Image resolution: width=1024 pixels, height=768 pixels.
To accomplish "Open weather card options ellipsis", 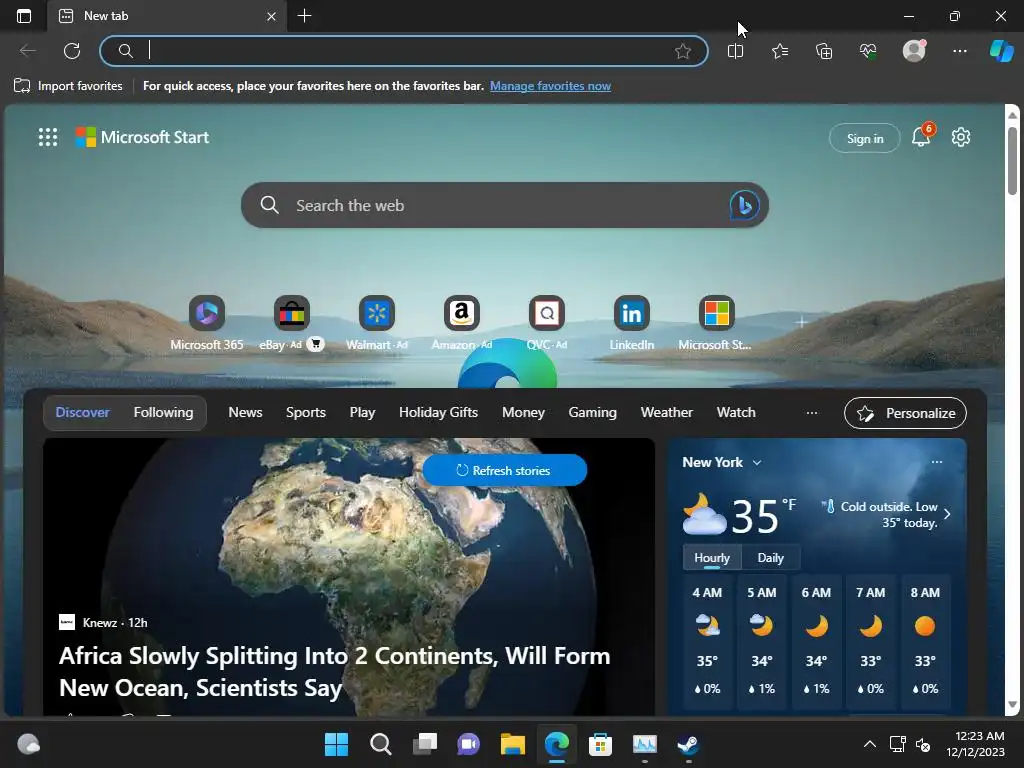I will (x=936, y=462).
